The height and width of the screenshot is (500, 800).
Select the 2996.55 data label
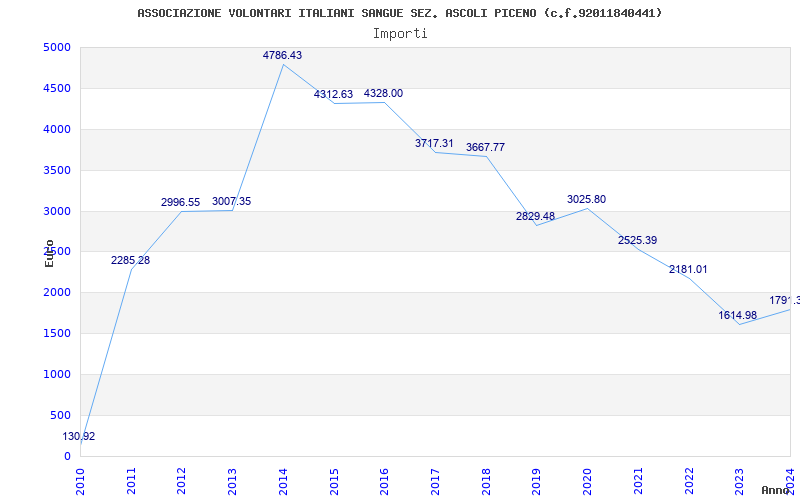[x=181, y=203]
